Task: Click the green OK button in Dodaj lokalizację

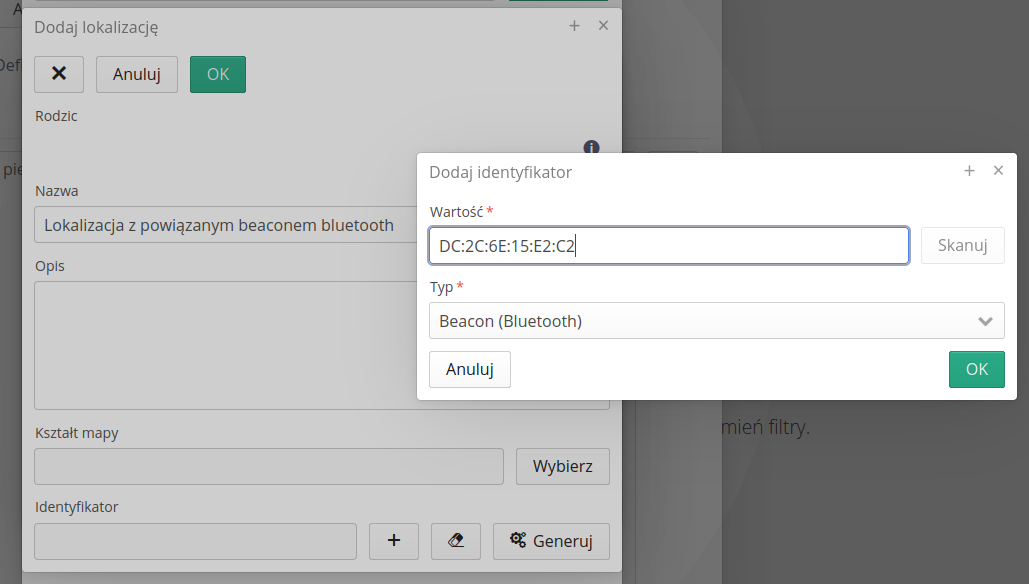Action: pos(218,74)
